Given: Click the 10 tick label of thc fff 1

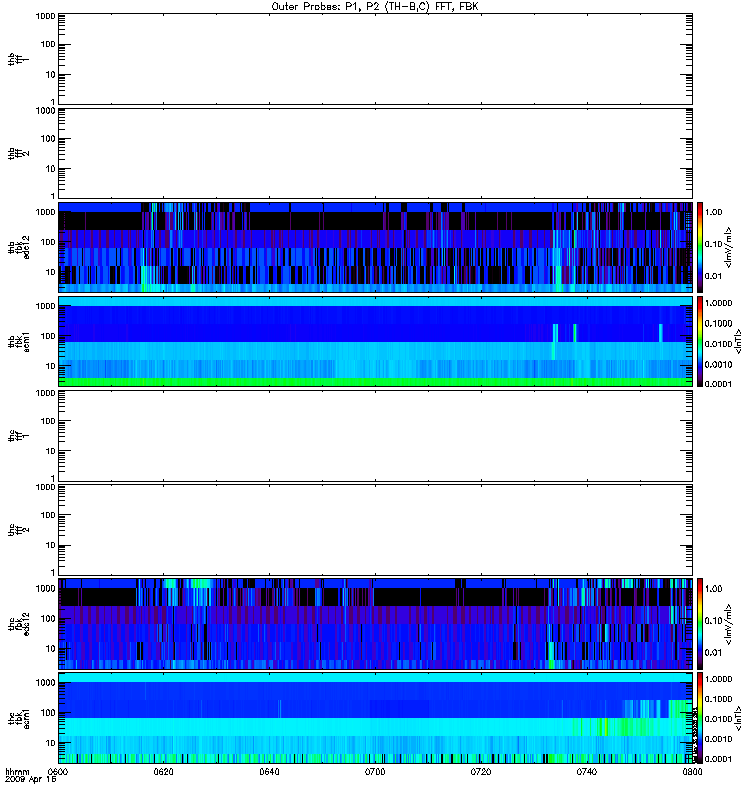Looking at the screenshot, I should tap(51, 452).
